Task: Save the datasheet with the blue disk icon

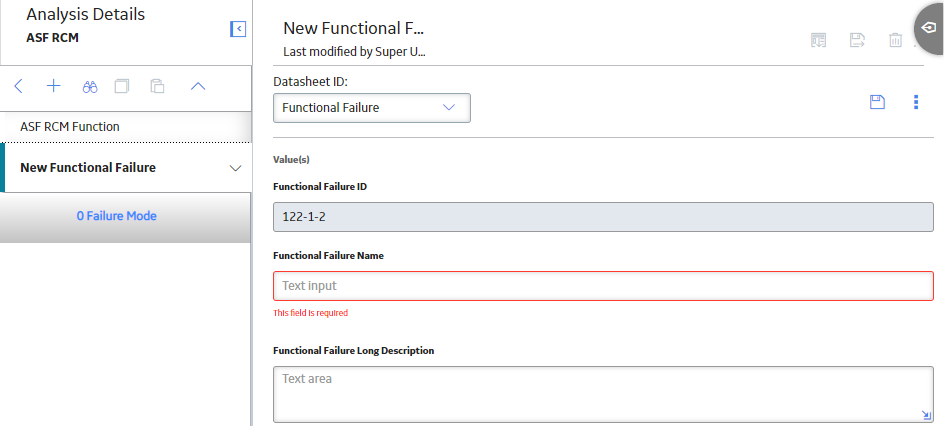Action: (x=877, y=102)
